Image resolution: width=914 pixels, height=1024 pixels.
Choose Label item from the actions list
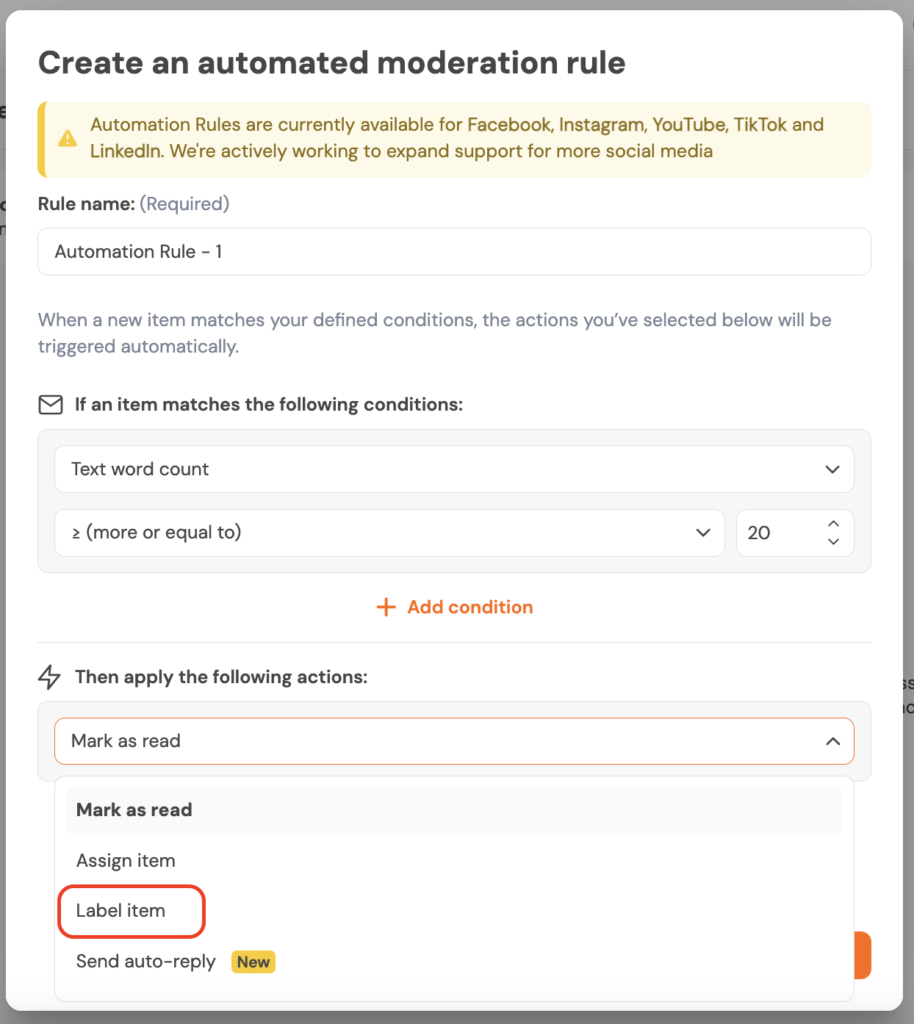pos(121,911)
